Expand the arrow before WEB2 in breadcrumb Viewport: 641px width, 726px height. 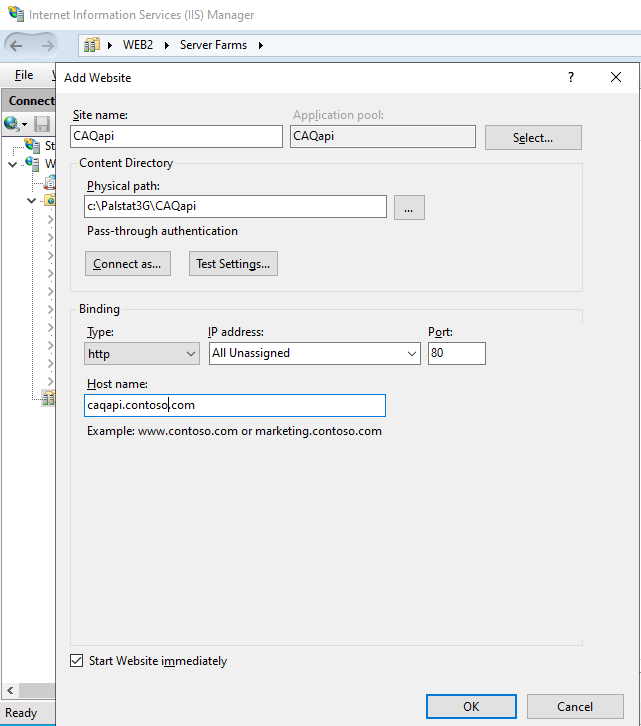pyautogui.click(x=110, y=45)
